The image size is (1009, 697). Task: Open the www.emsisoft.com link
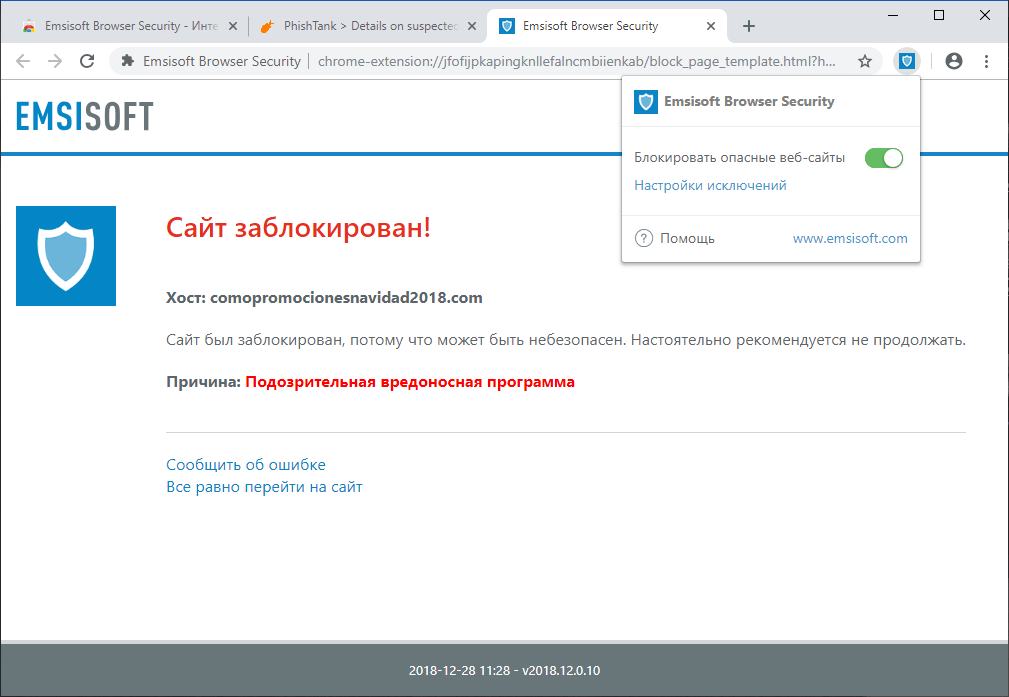click(x=850, y=238)
